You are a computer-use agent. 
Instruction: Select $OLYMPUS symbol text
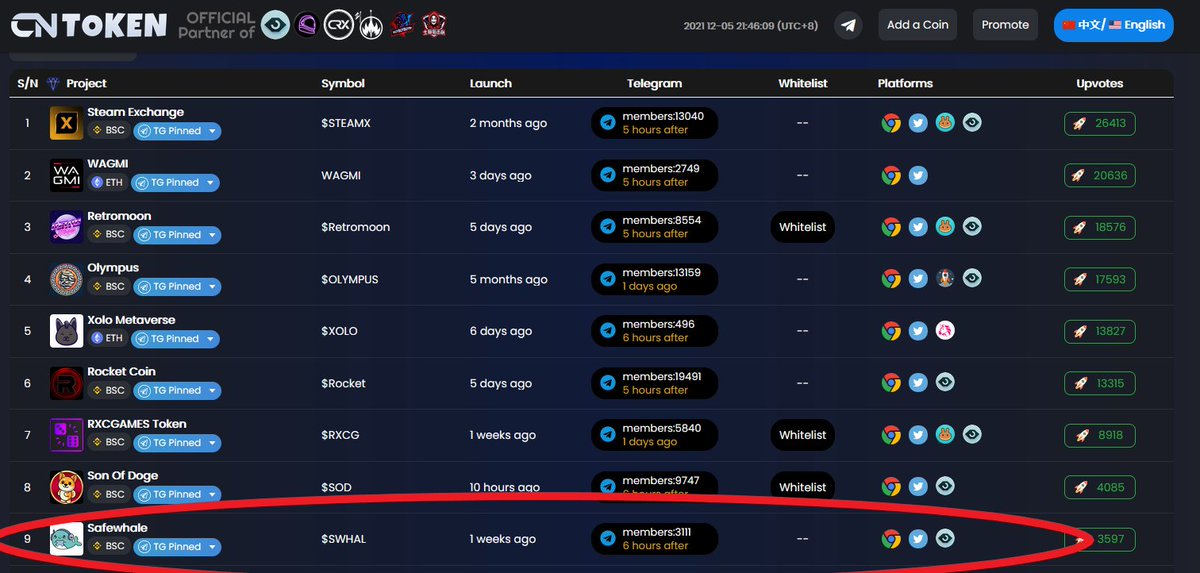coord(350,280)
